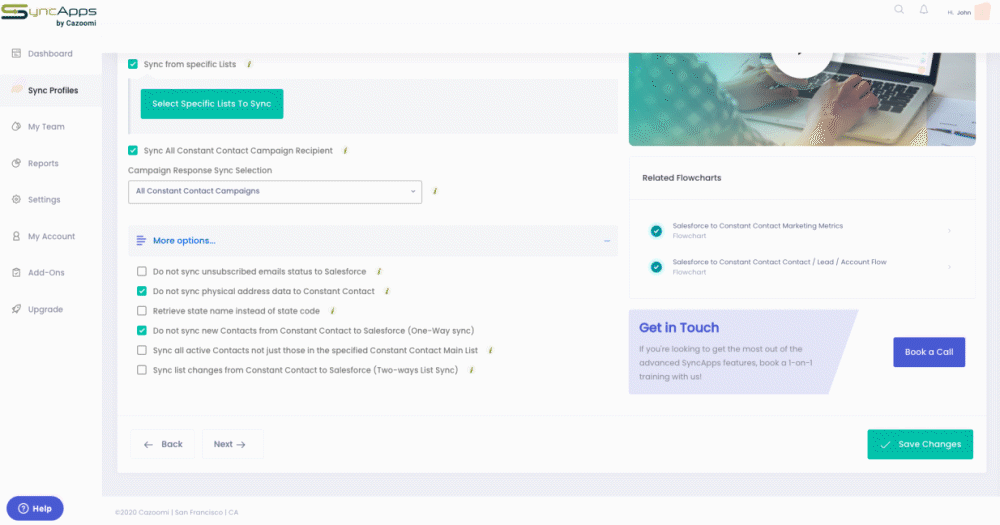This screenshot has height=525, width=1000.
Task: Click info icon for sync all active Contacts
Action: coord(490,350)
